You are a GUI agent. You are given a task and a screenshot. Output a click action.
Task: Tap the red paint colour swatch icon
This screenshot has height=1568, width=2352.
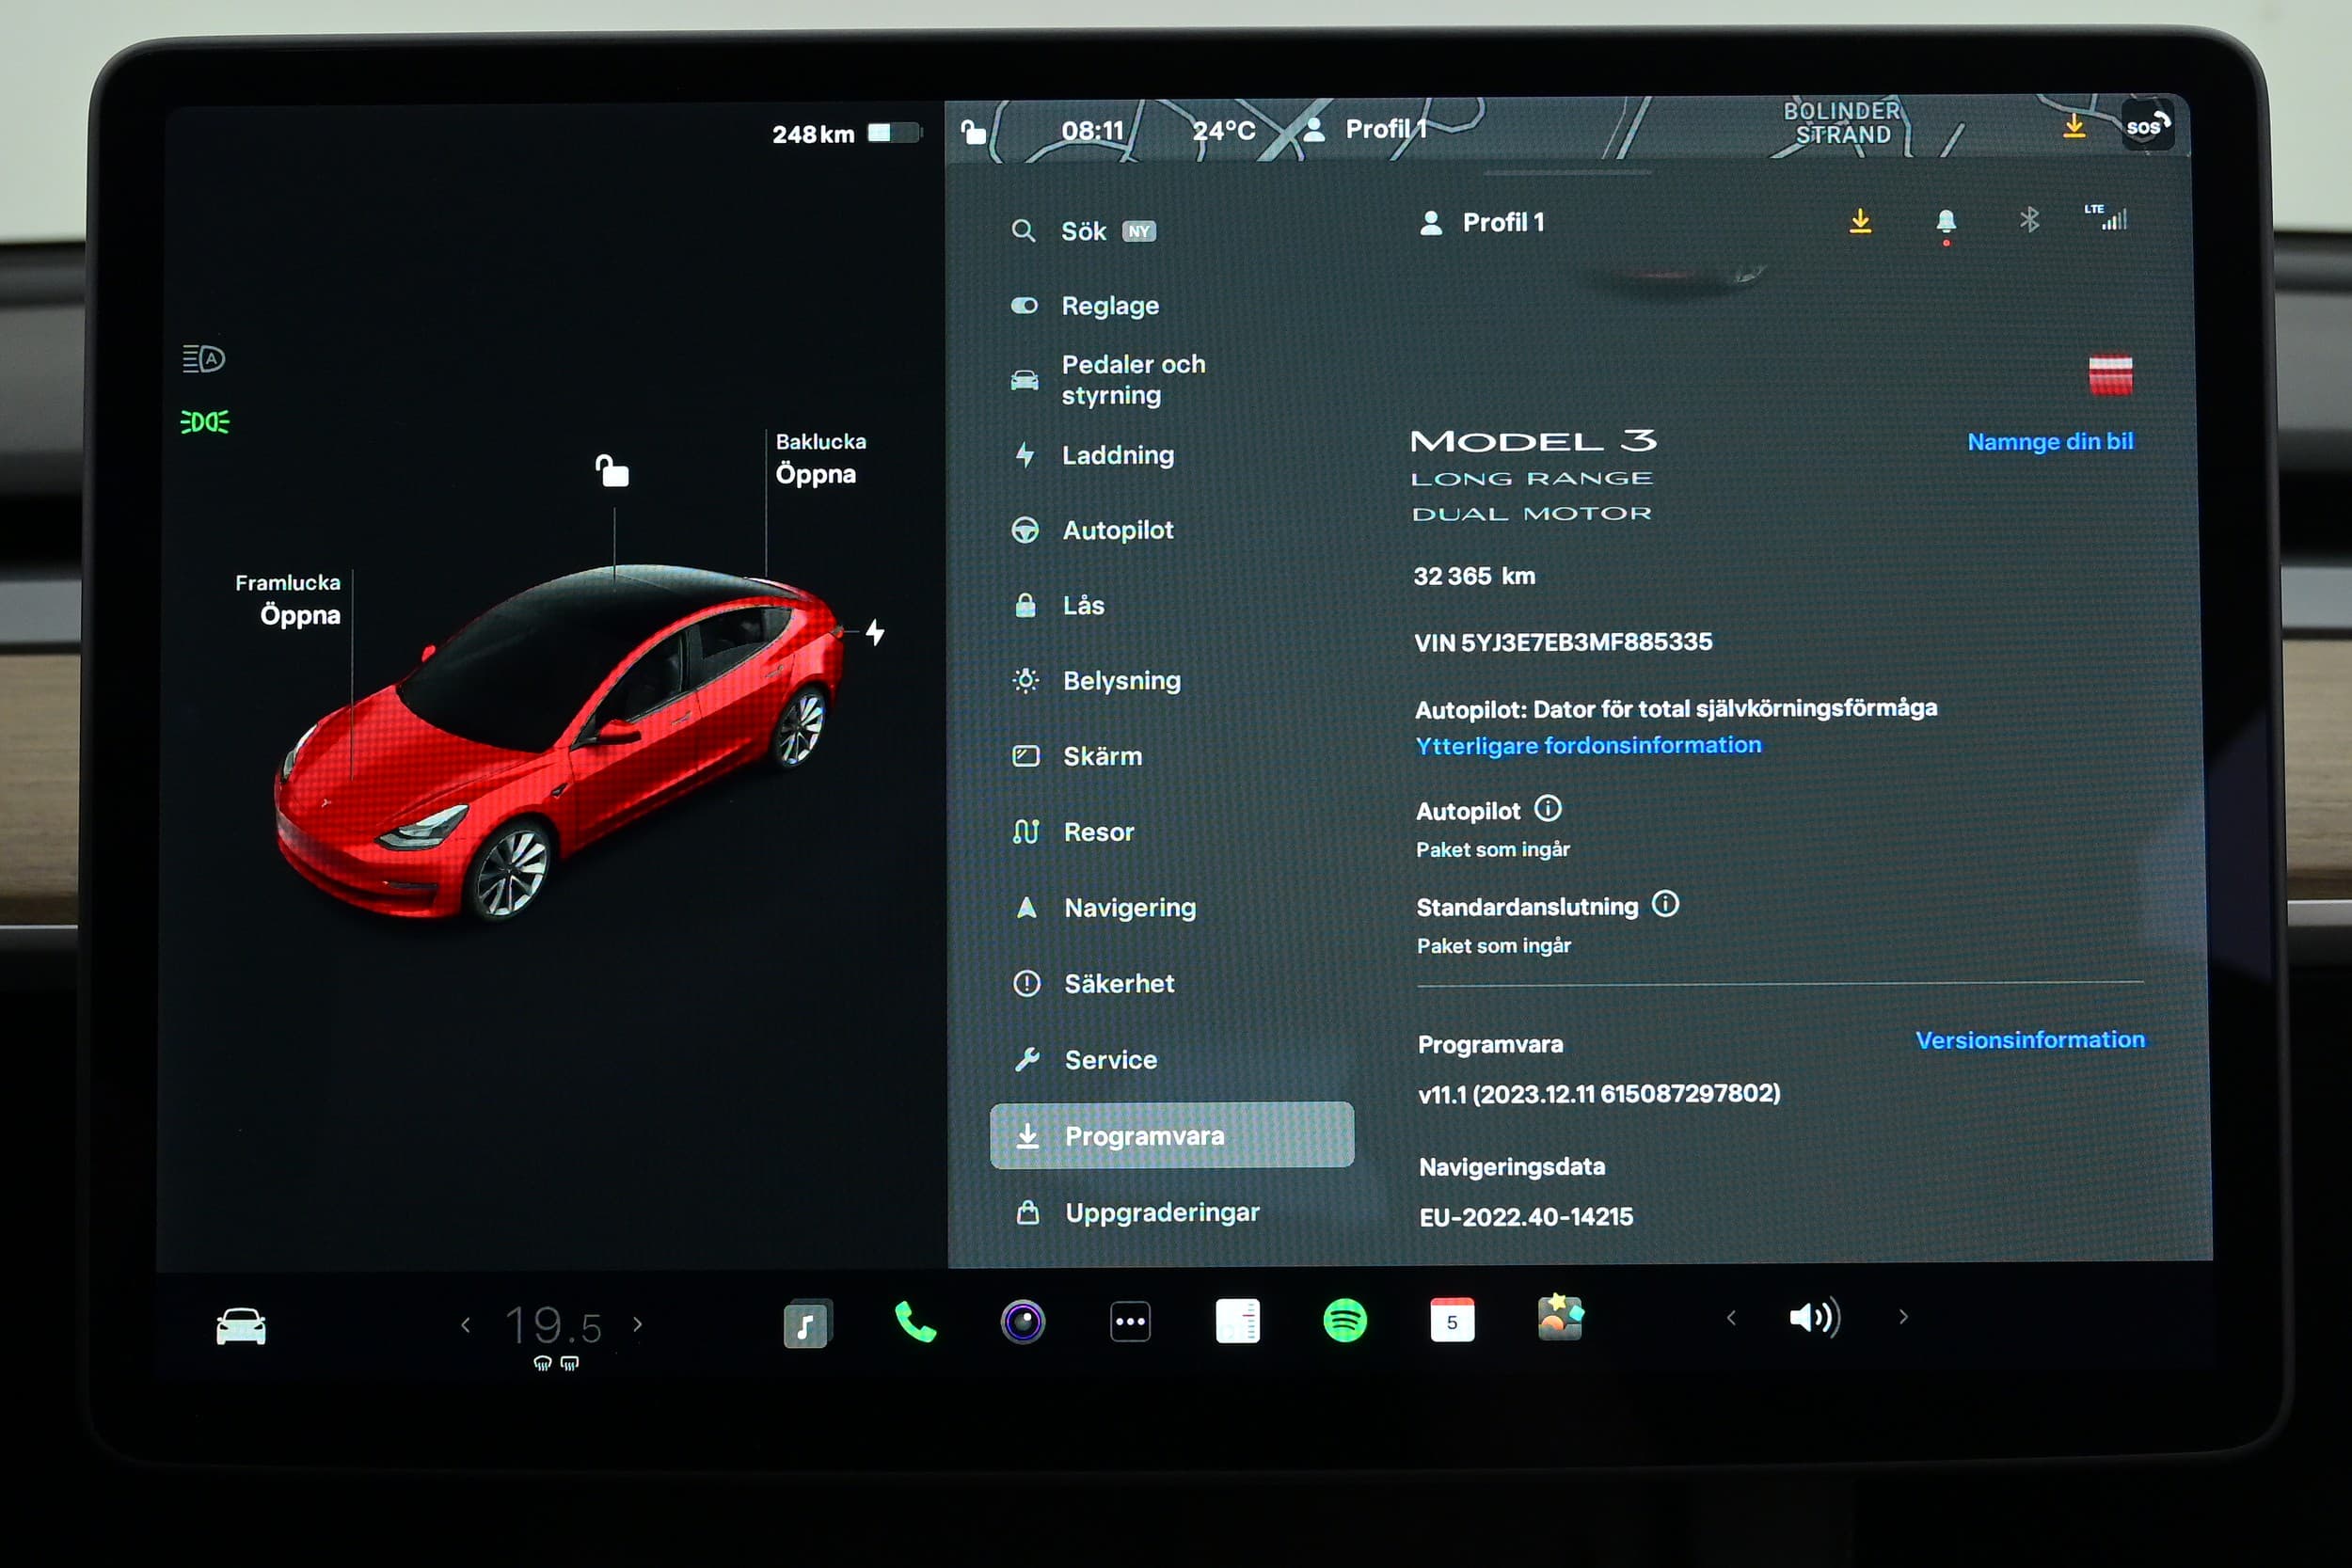[2110, 375]
